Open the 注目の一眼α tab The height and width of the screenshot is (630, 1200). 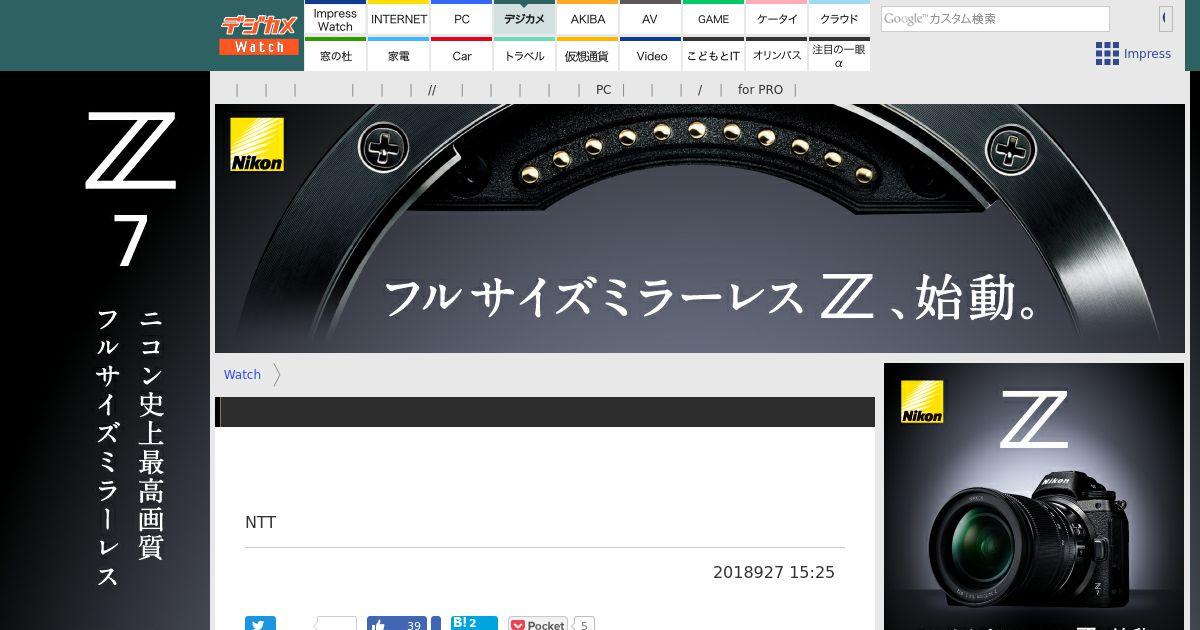coord(839,55)
